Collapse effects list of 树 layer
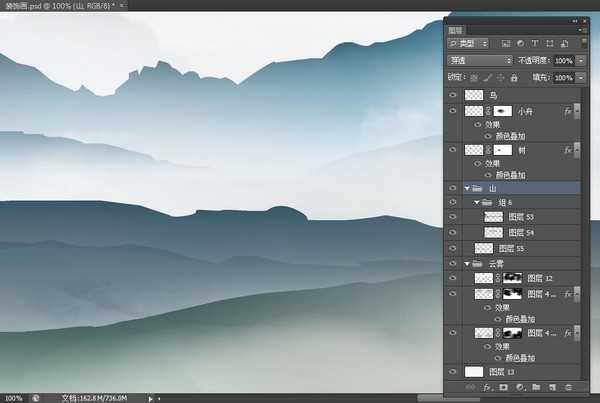The width and height of the screenshot is (600, 403). click(x=577, y=150)
